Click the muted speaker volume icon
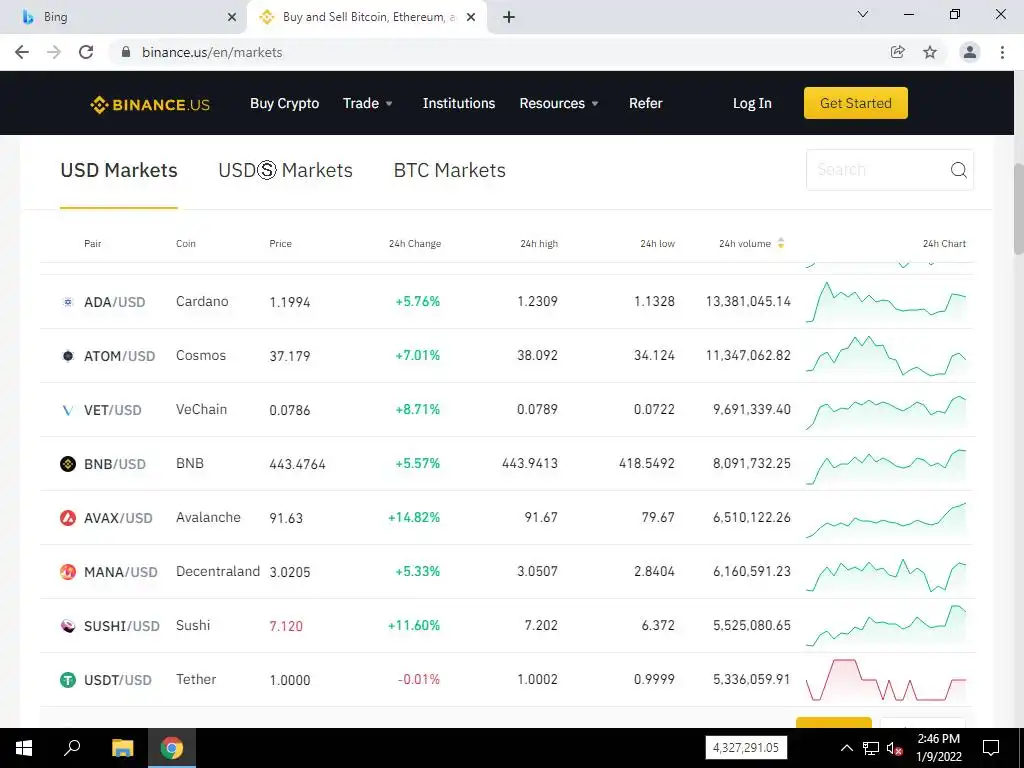The image size is (1024, 768). tap(894, 748)
